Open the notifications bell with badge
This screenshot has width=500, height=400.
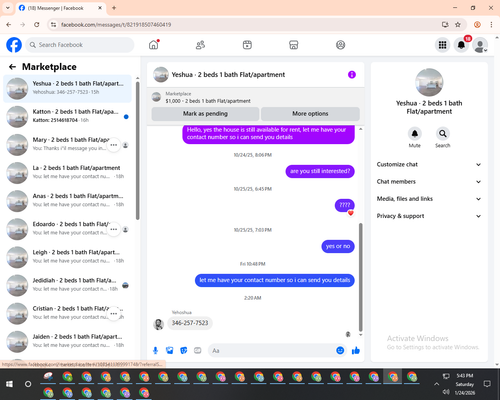461,45
